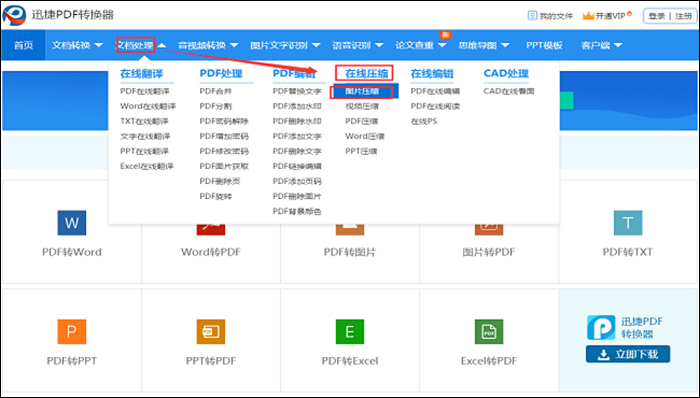This screenshot has height=398, width=700.
Task: Collapse the 文档处理 dropdown arrow
Action: coord(162,45)
